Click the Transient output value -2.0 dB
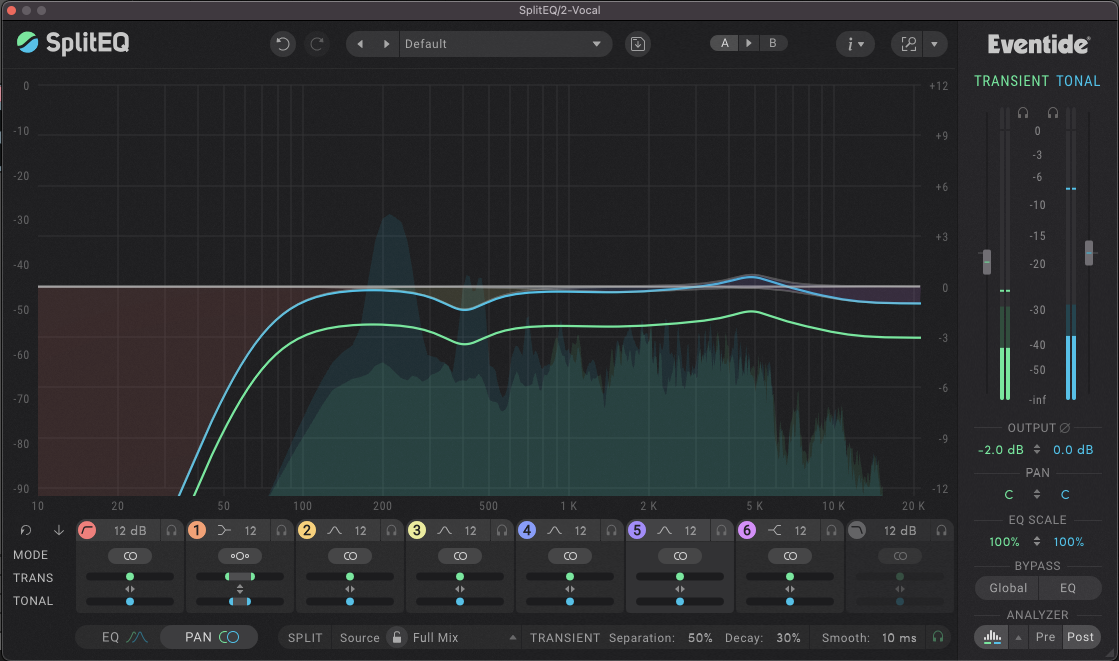The height and width of the screenshot is (661, 1119). pyautogui.click(x=1001, y=450)
